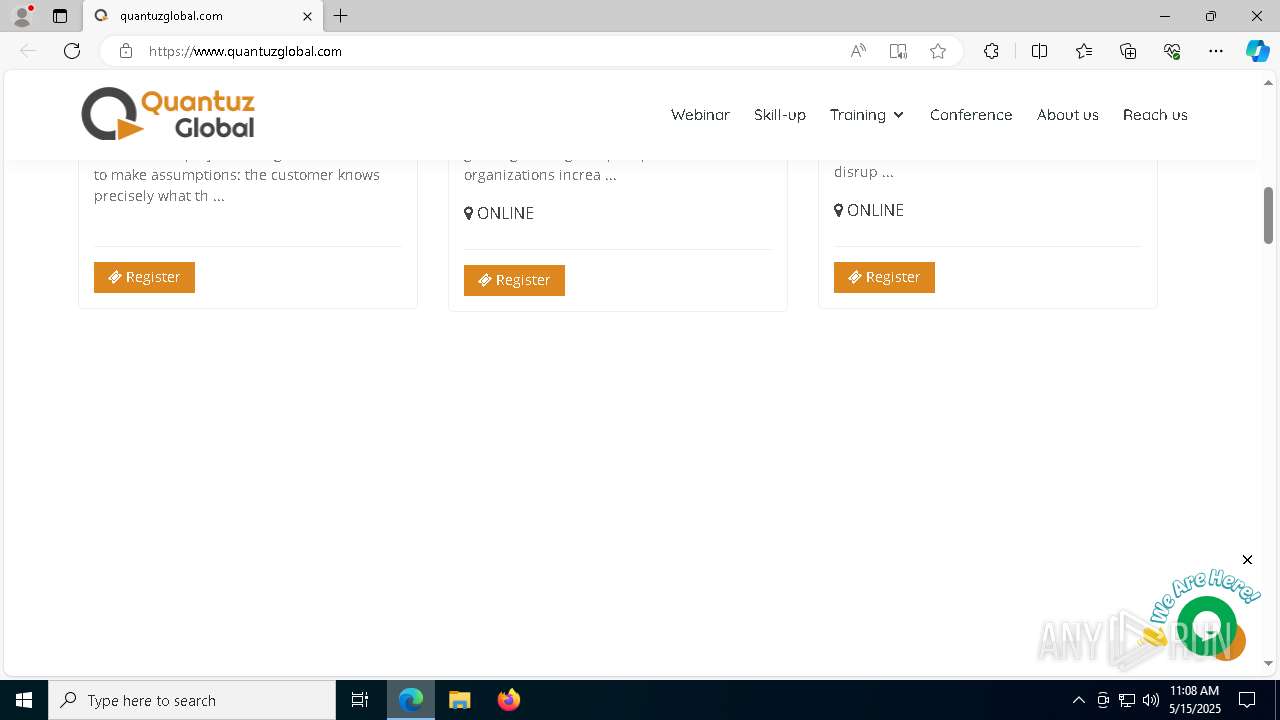
Task: Close the We Are Here chat popup
Action: (x=1247, y=559)
